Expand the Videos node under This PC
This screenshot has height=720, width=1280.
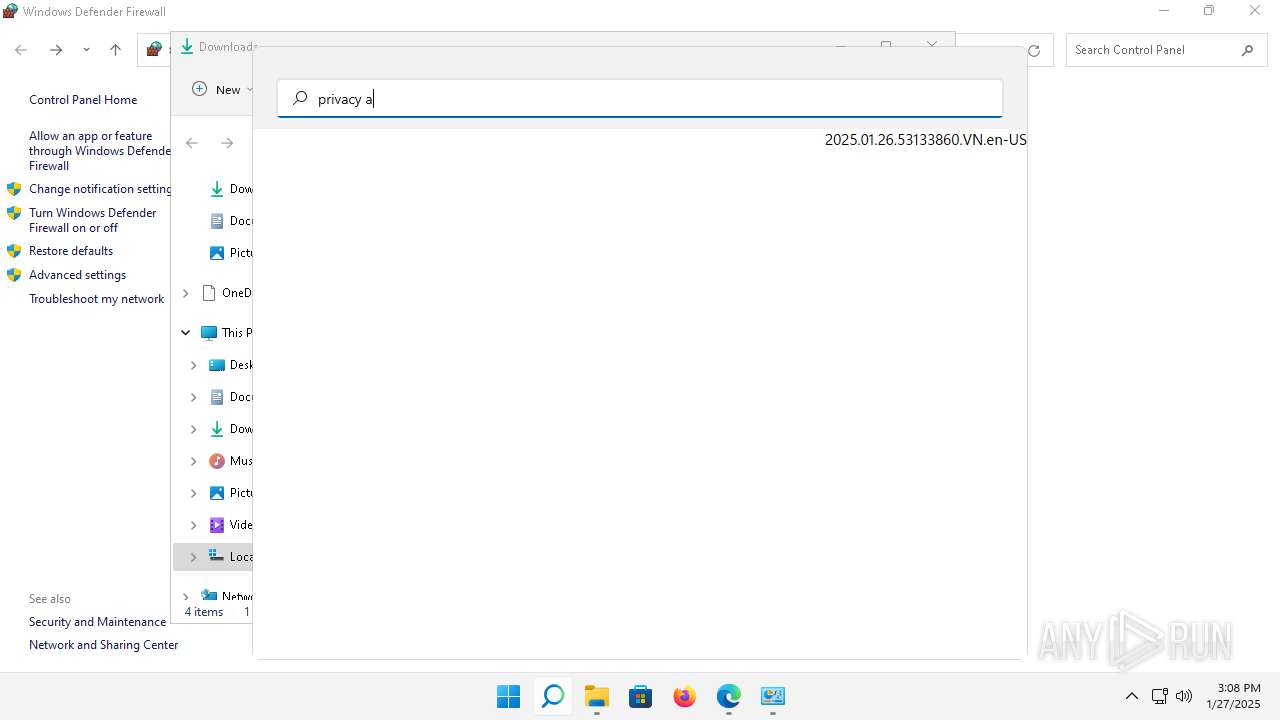coord(194,525)
